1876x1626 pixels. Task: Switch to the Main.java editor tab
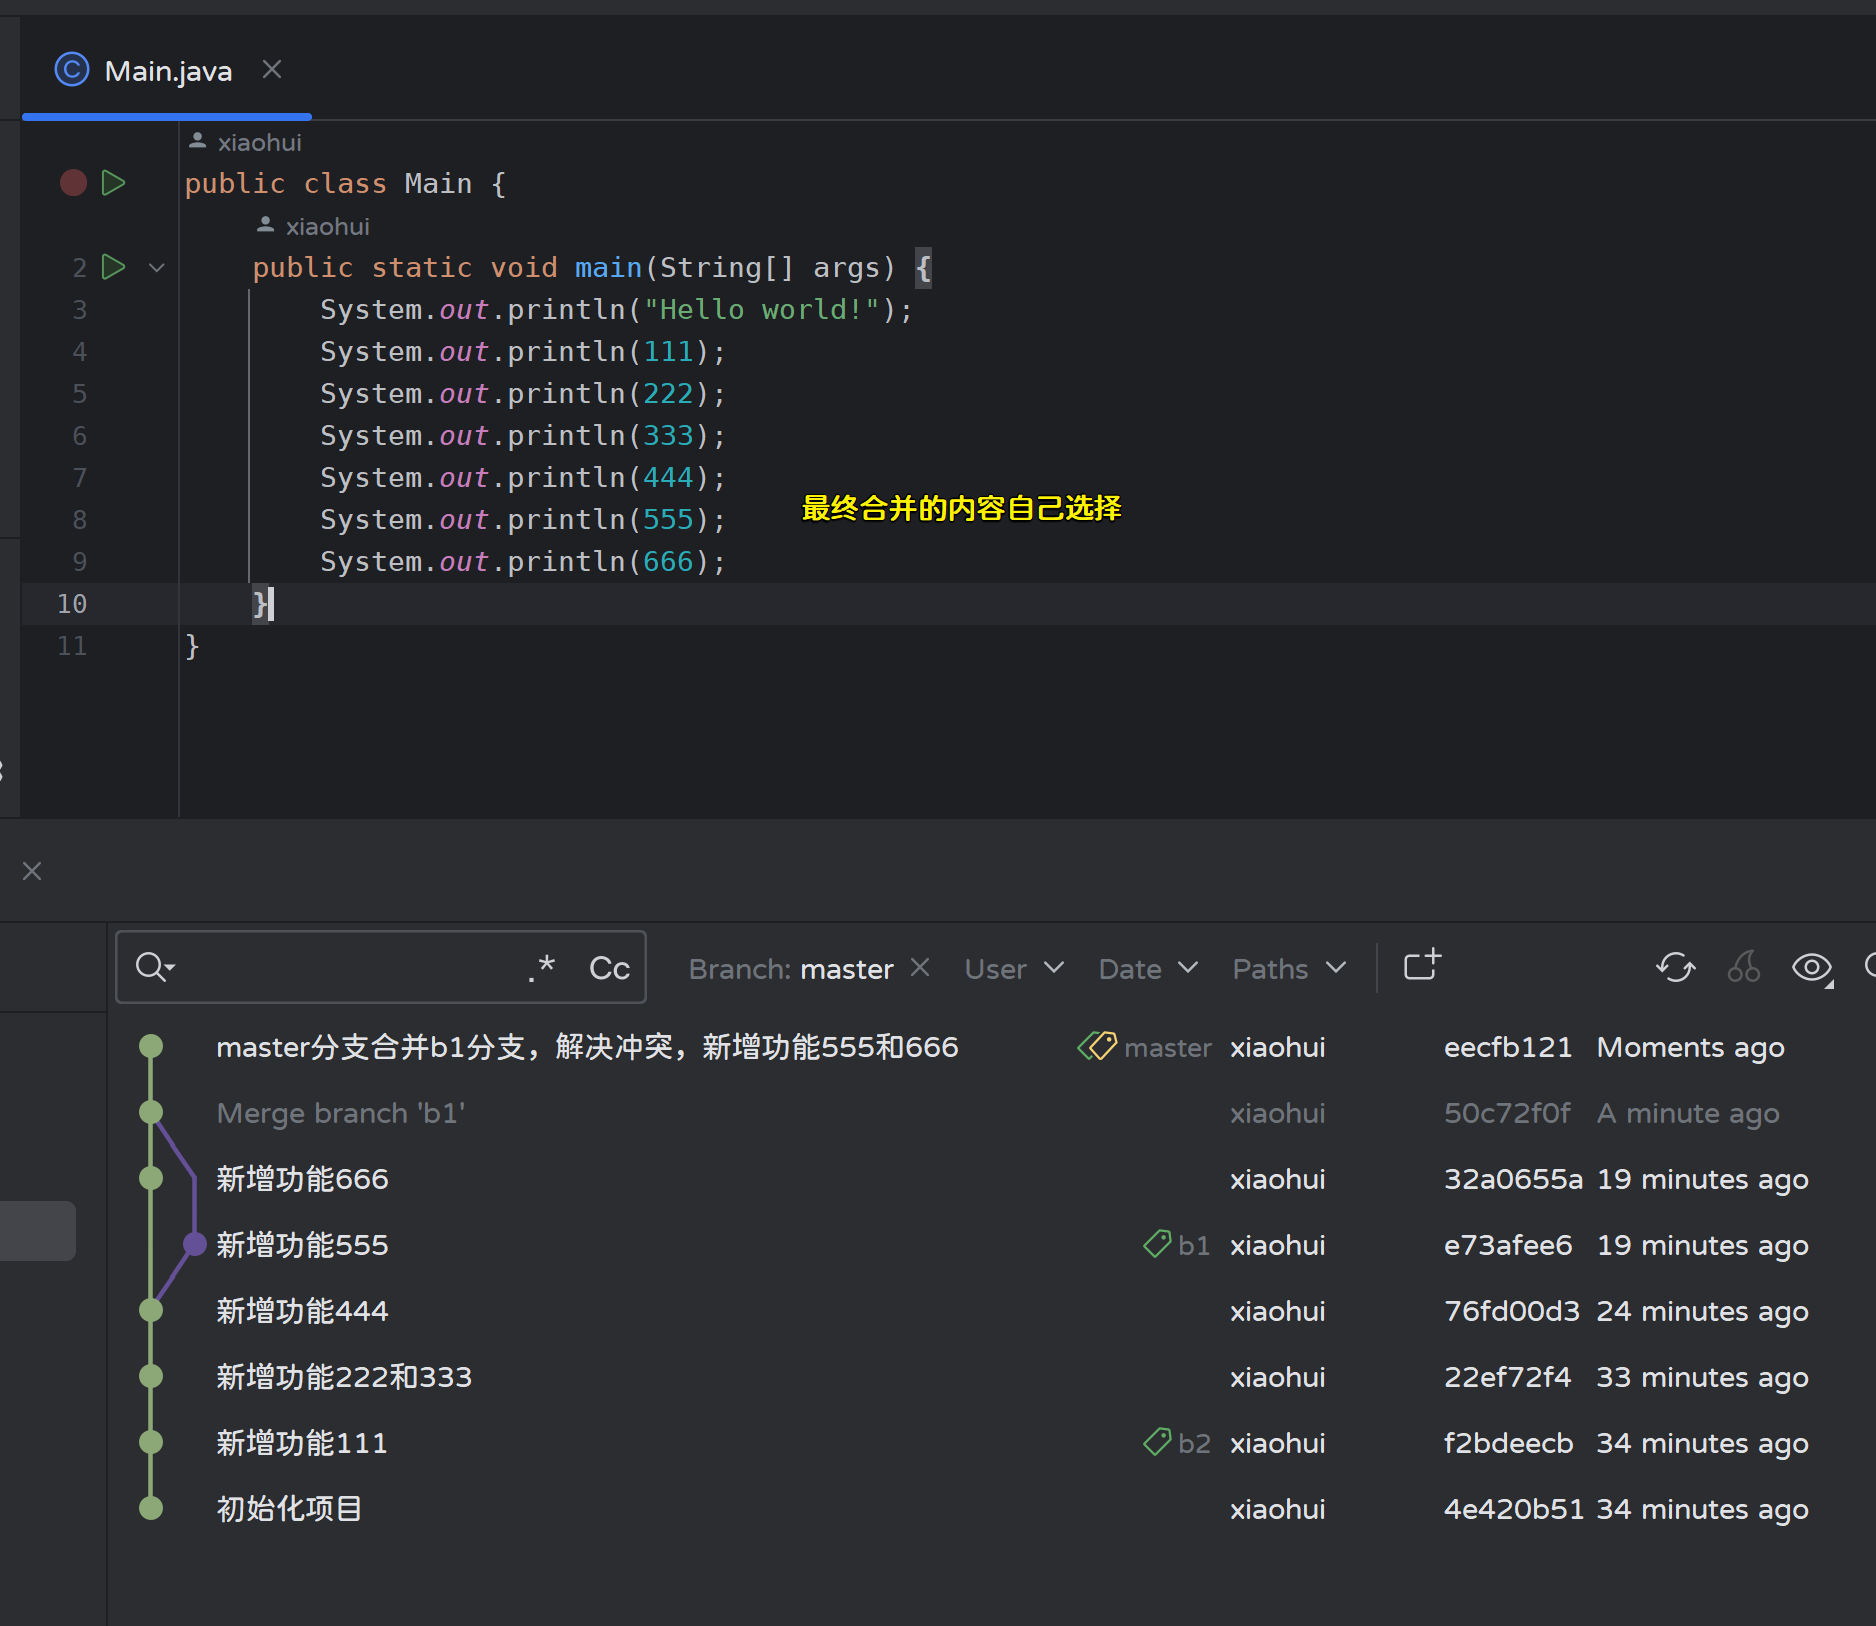click(x=167, y=71)
